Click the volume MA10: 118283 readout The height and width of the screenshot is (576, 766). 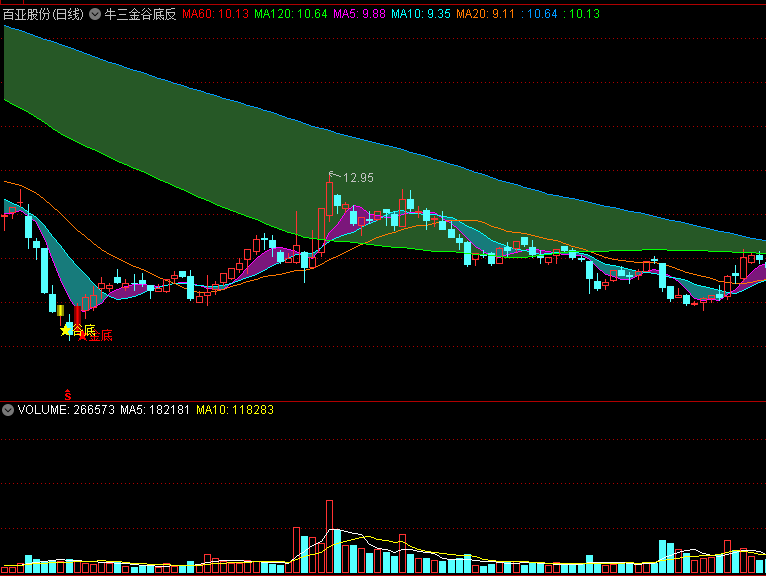pyautogui.click(x=235, y=410)
